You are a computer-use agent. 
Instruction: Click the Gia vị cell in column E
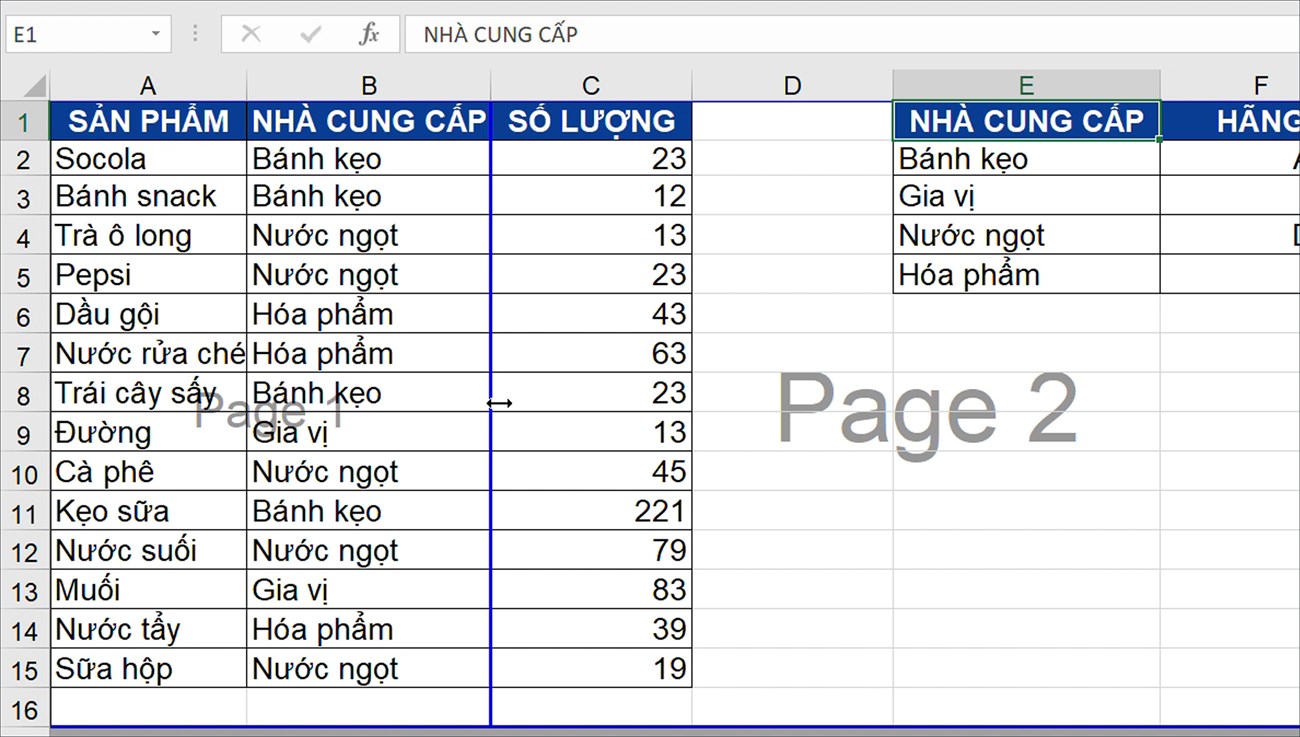[1026, 197]
